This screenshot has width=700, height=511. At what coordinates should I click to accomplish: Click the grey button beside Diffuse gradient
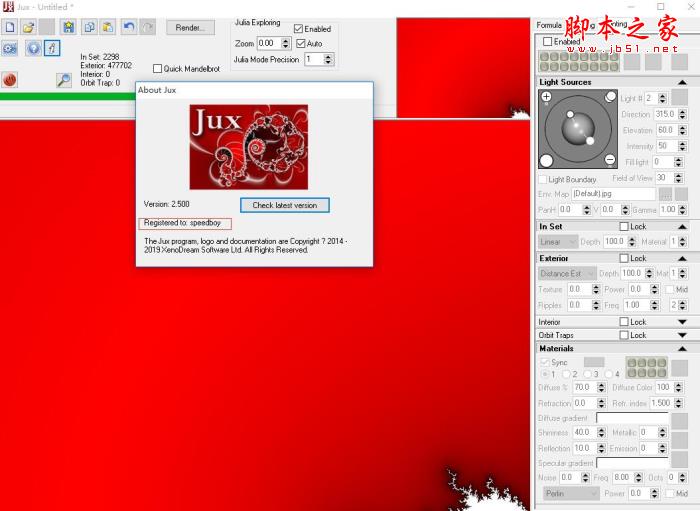point(679,421)
